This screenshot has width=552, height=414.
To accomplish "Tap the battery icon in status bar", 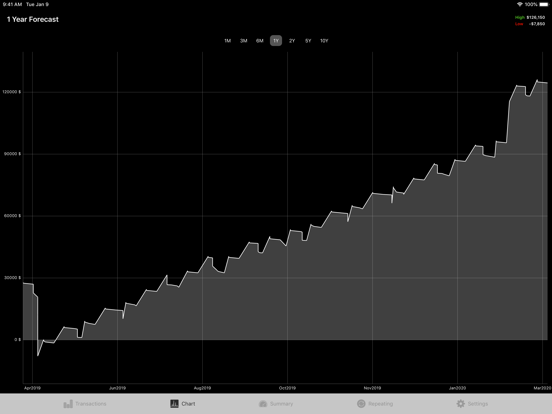I will (x=544, y=5).
